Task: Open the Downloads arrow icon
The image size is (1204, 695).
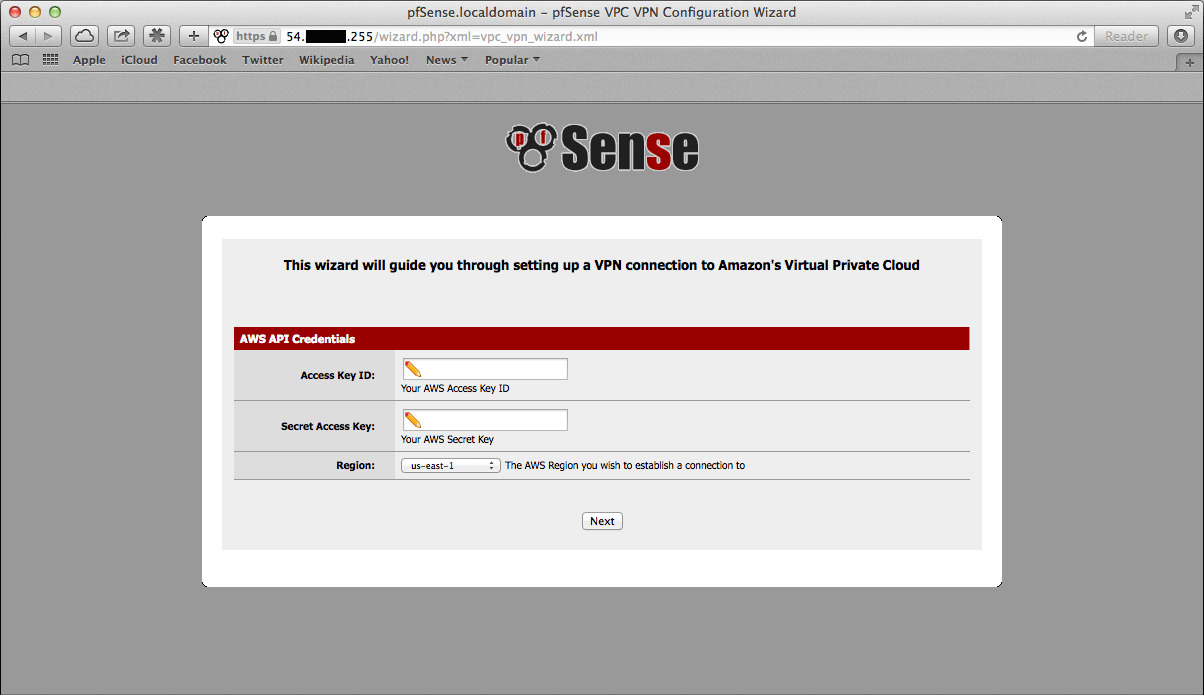Action: click(x=1181, y=36)
